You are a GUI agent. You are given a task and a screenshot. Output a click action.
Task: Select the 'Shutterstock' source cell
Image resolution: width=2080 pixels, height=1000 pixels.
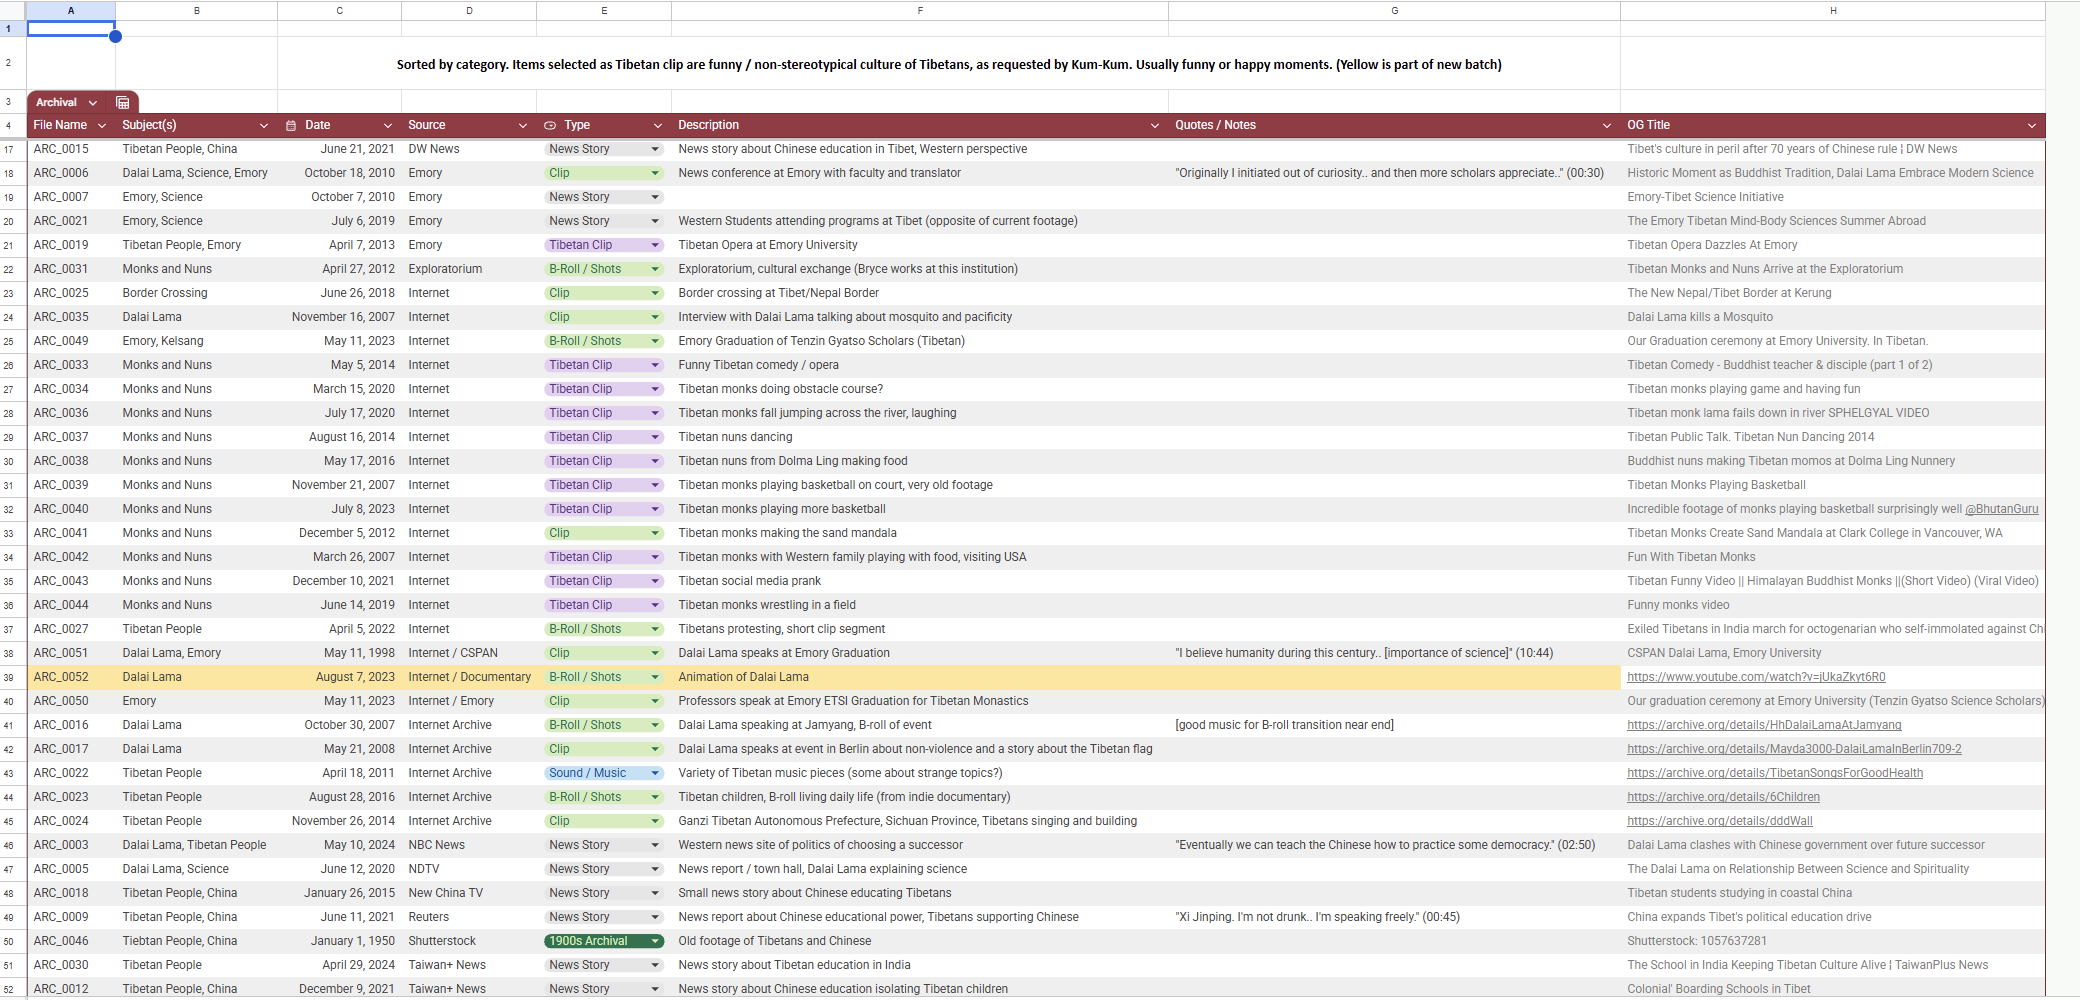tap(469, 941)
